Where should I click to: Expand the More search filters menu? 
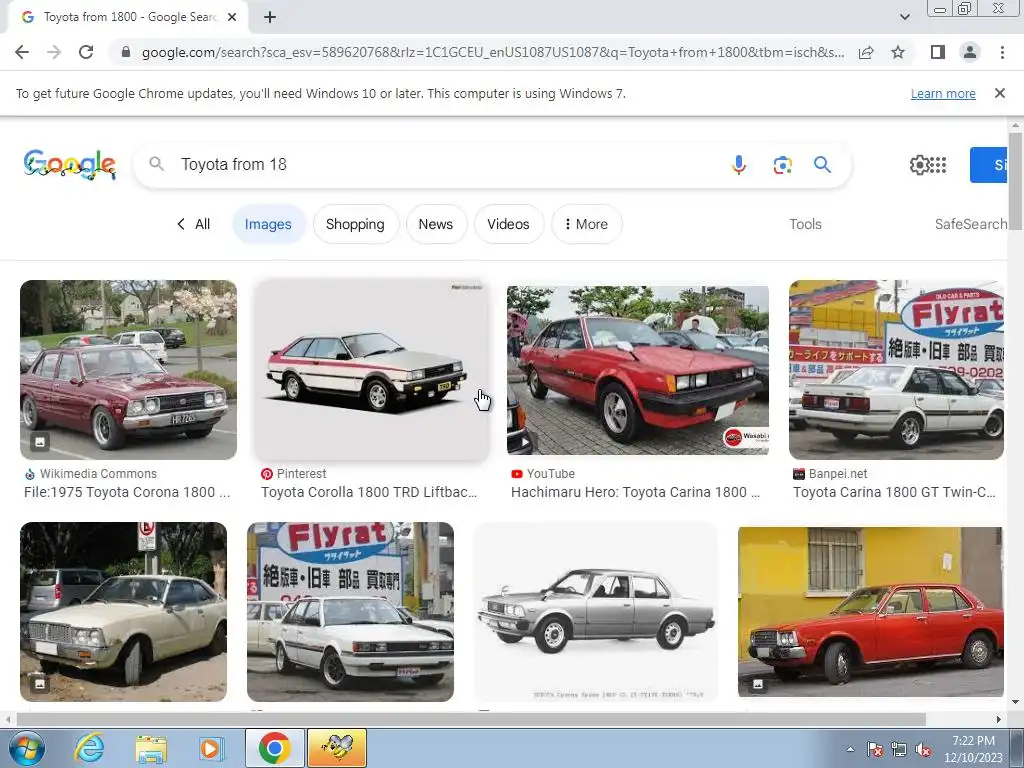[586, 224]
